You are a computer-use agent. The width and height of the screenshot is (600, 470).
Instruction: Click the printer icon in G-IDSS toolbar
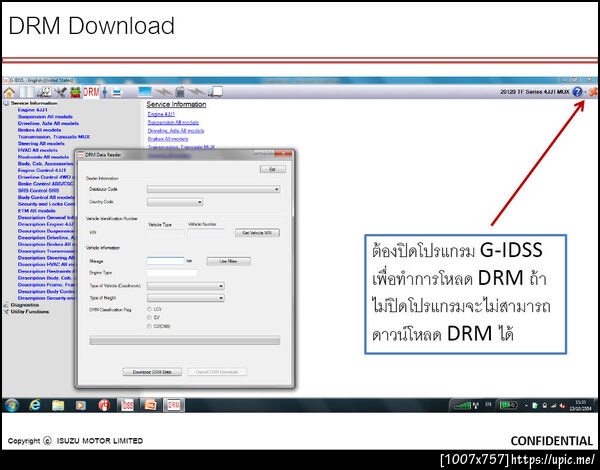tap(117, 93)
